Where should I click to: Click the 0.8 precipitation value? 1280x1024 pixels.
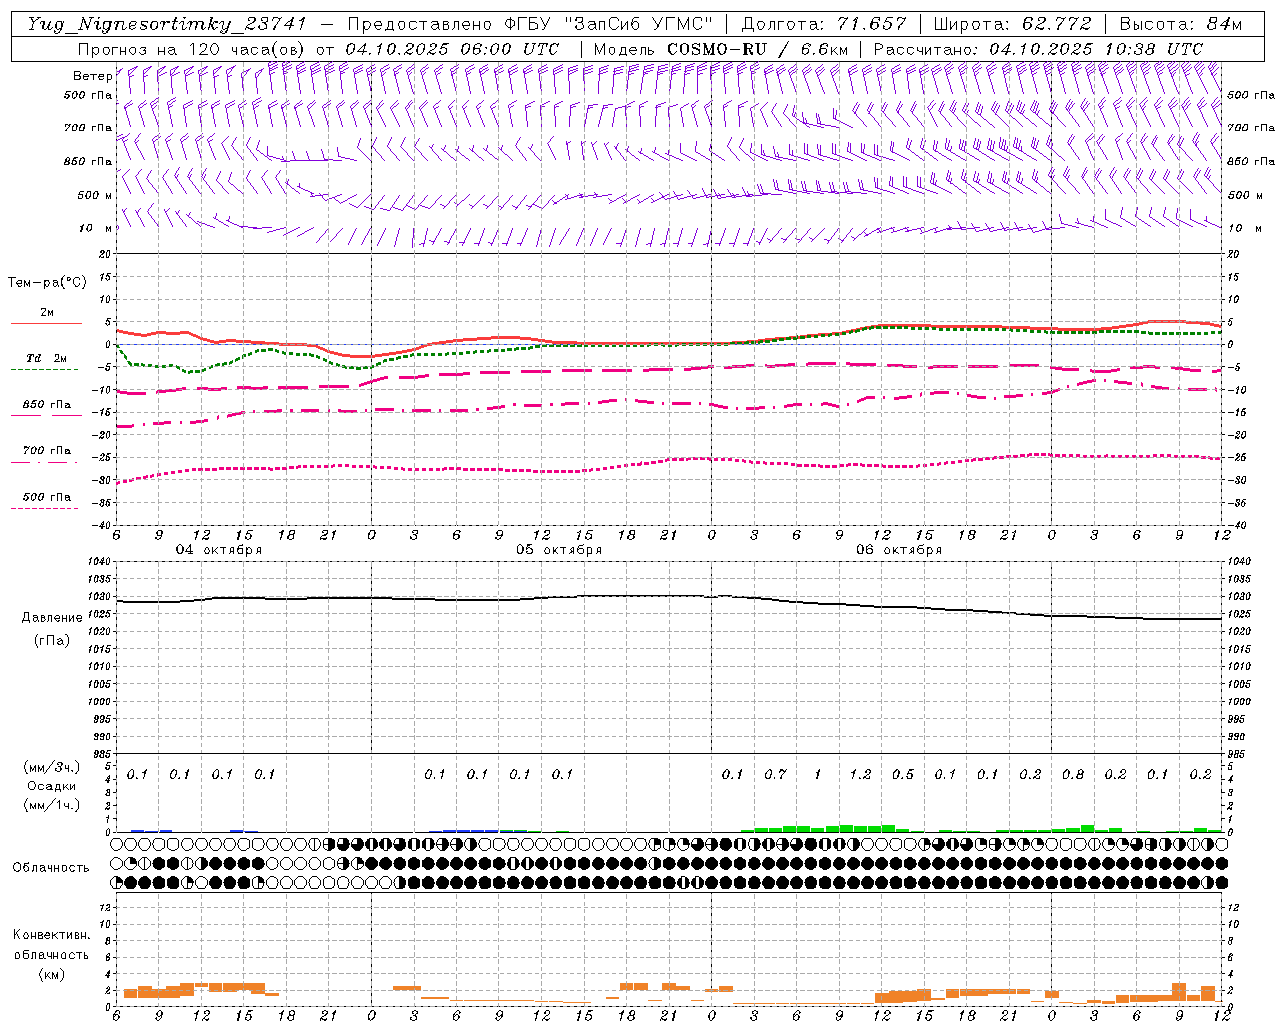tap(1073, 774)
